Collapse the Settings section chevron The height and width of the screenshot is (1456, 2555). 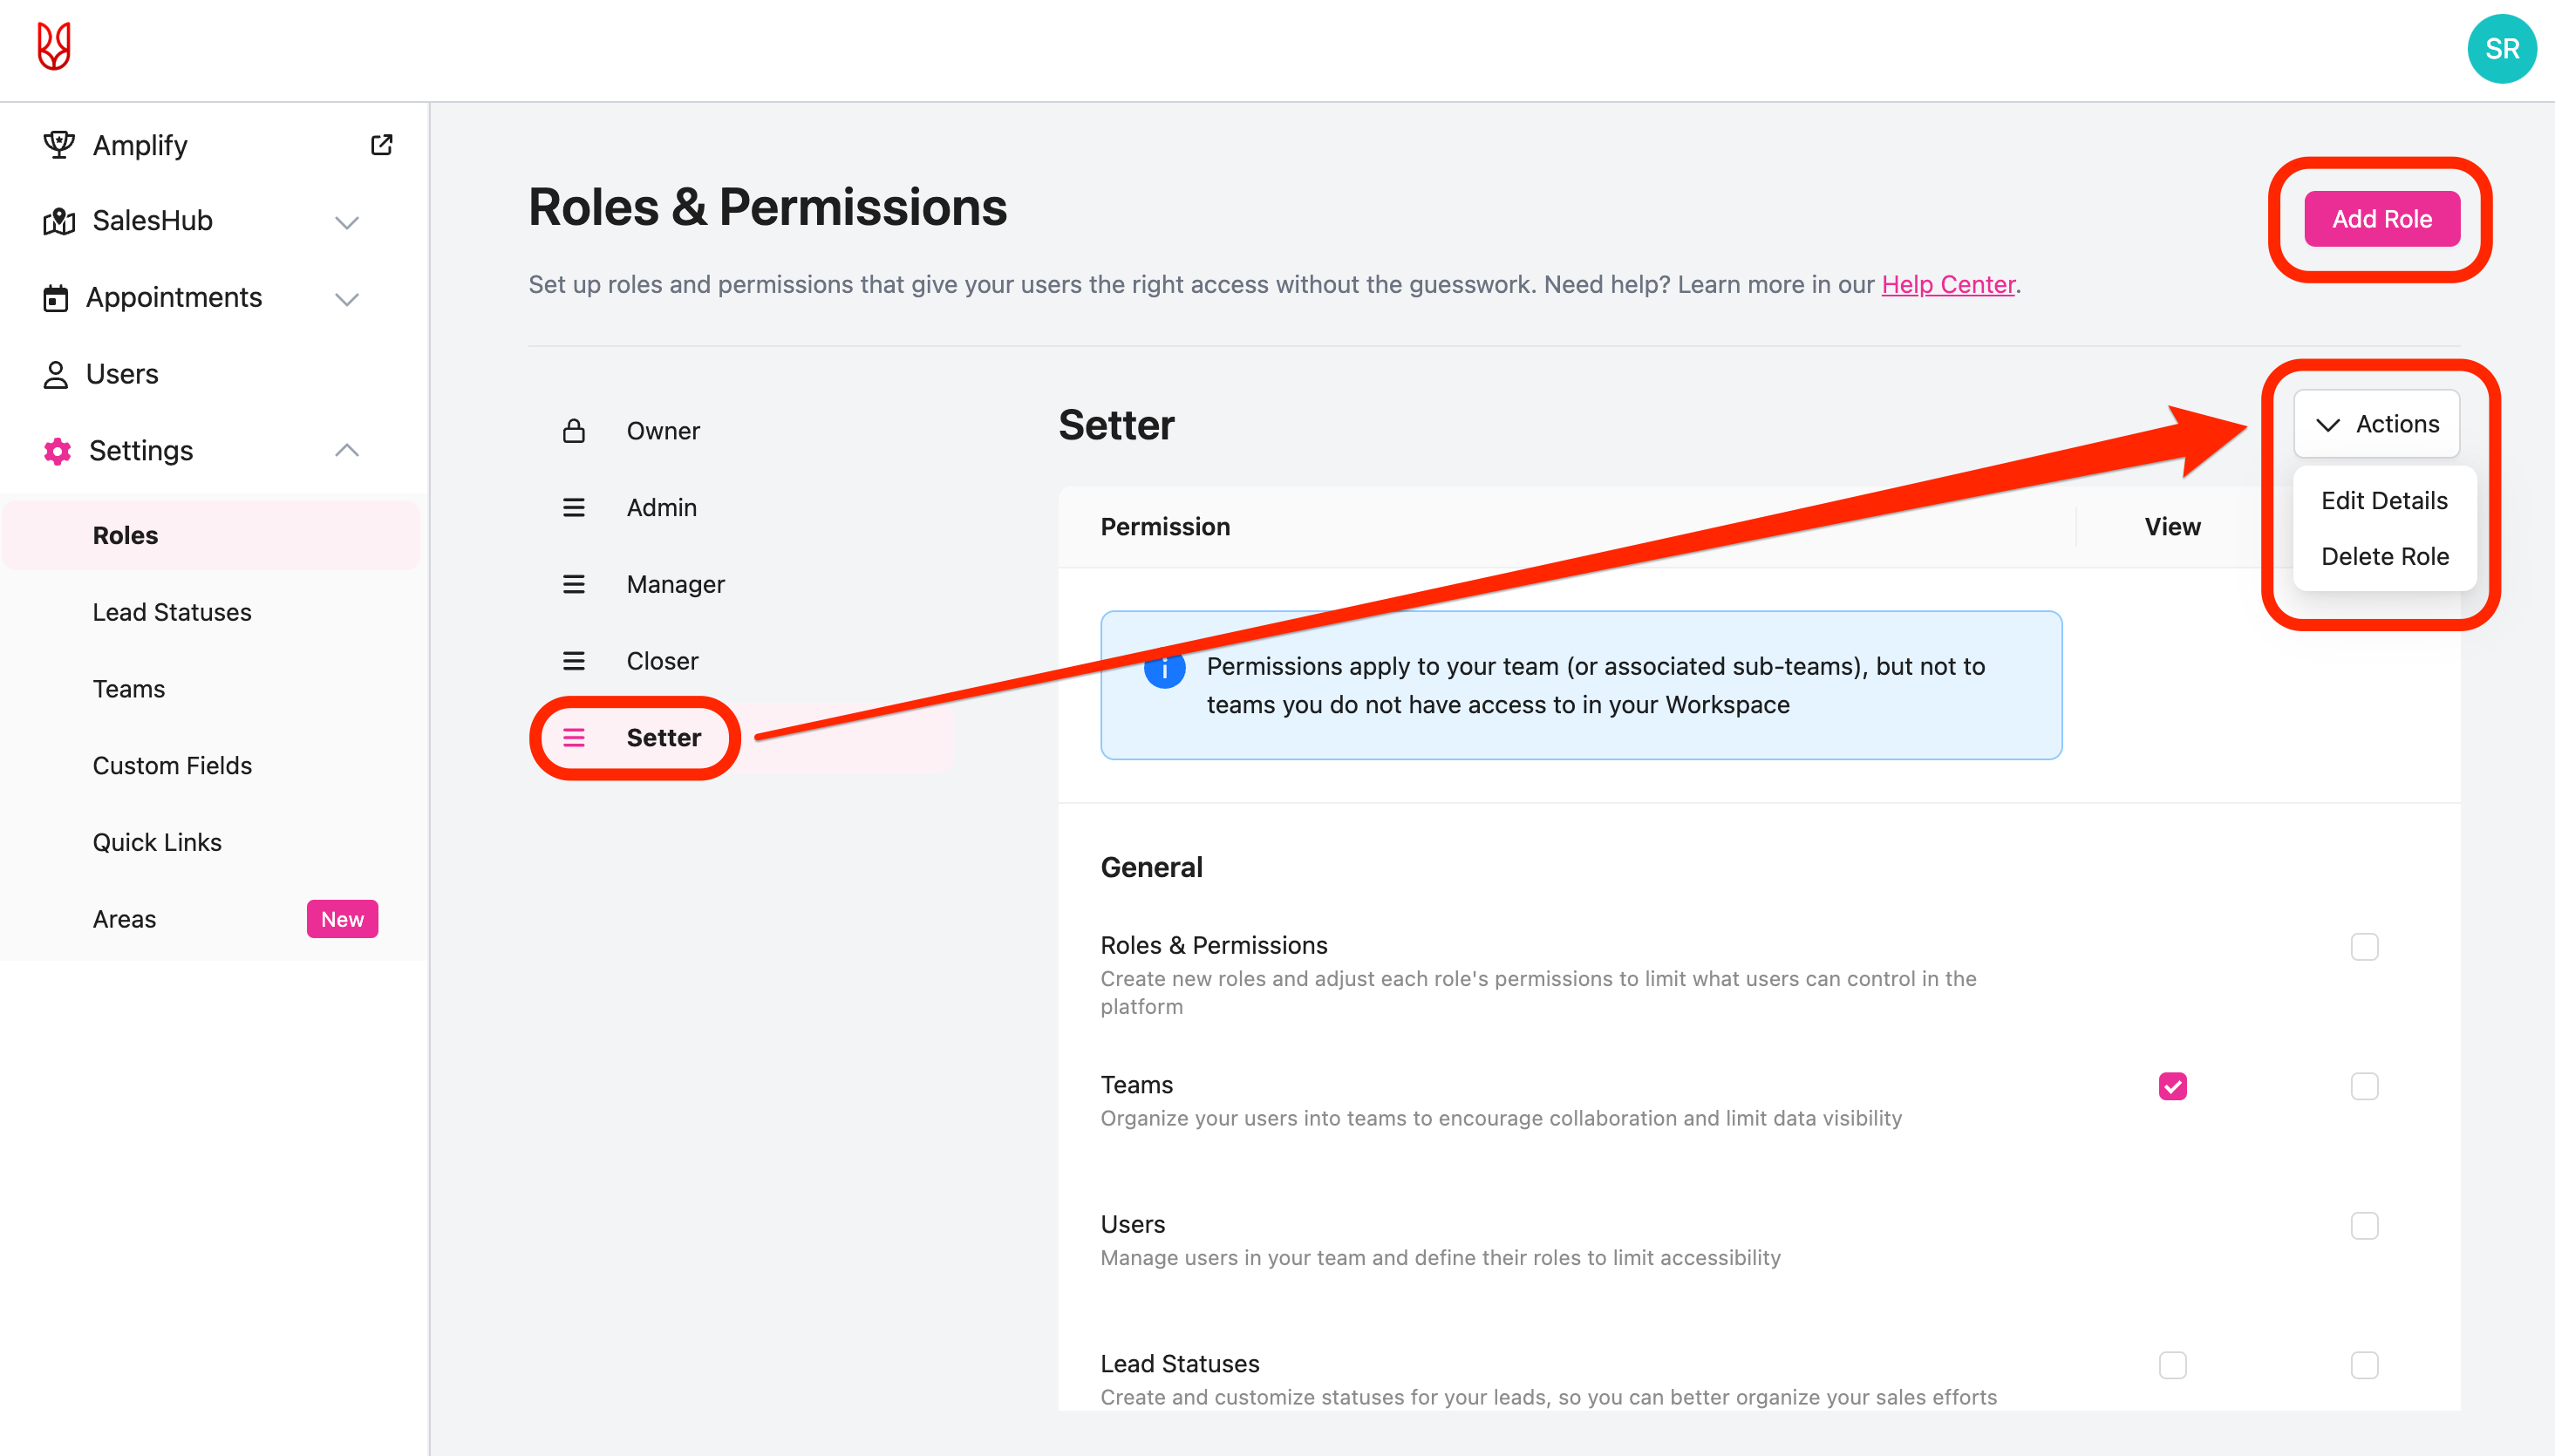click(x=347, y=451)
